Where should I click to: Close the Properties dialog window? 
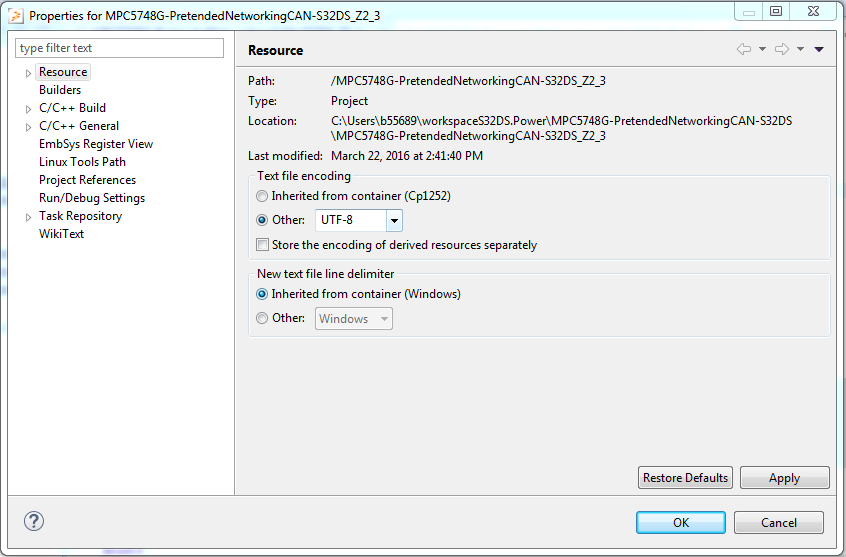(815, 11)
